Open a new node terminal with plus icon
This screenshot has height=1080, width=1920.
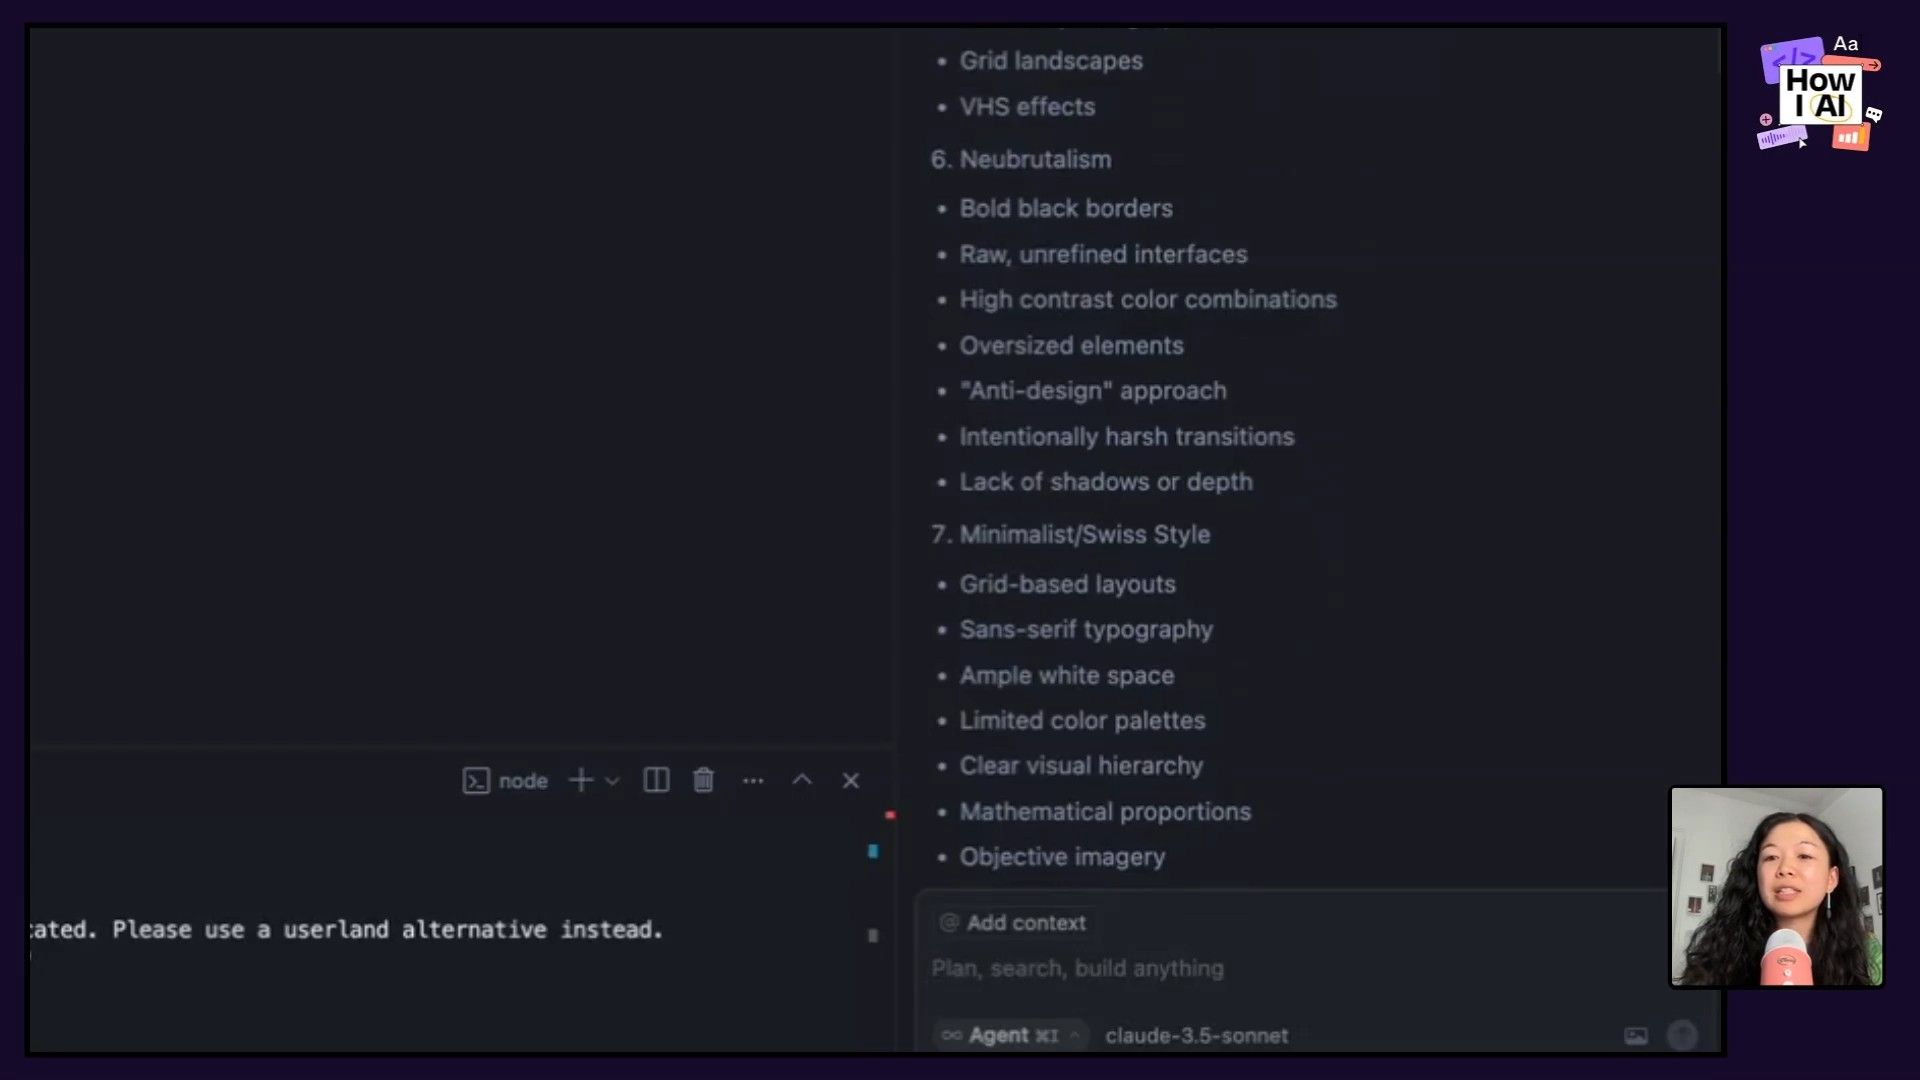tap(580, 780)
